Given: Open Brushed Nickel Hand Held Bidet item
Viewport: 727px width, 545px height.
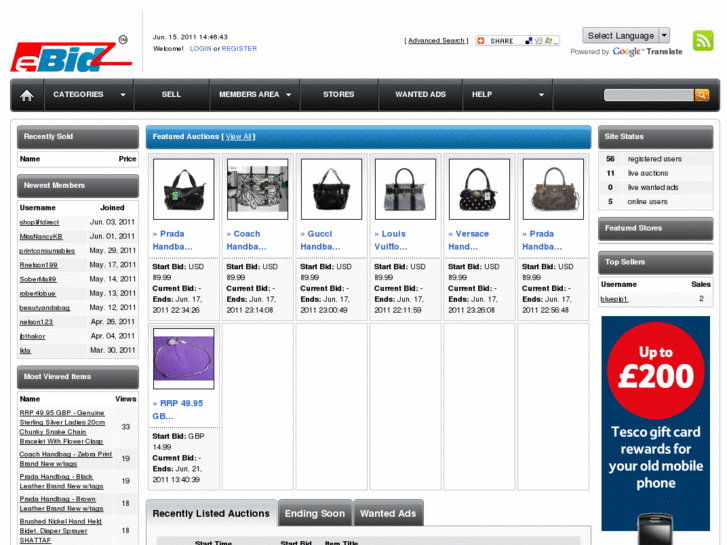Looking at the screenshot, I should pyautogui.click(x=60, y=531).
